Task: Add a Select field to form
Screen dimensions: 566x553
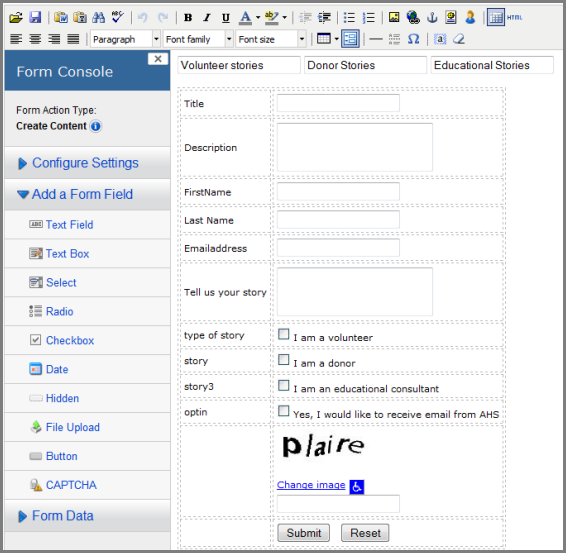Action: (x=87, y=283)
